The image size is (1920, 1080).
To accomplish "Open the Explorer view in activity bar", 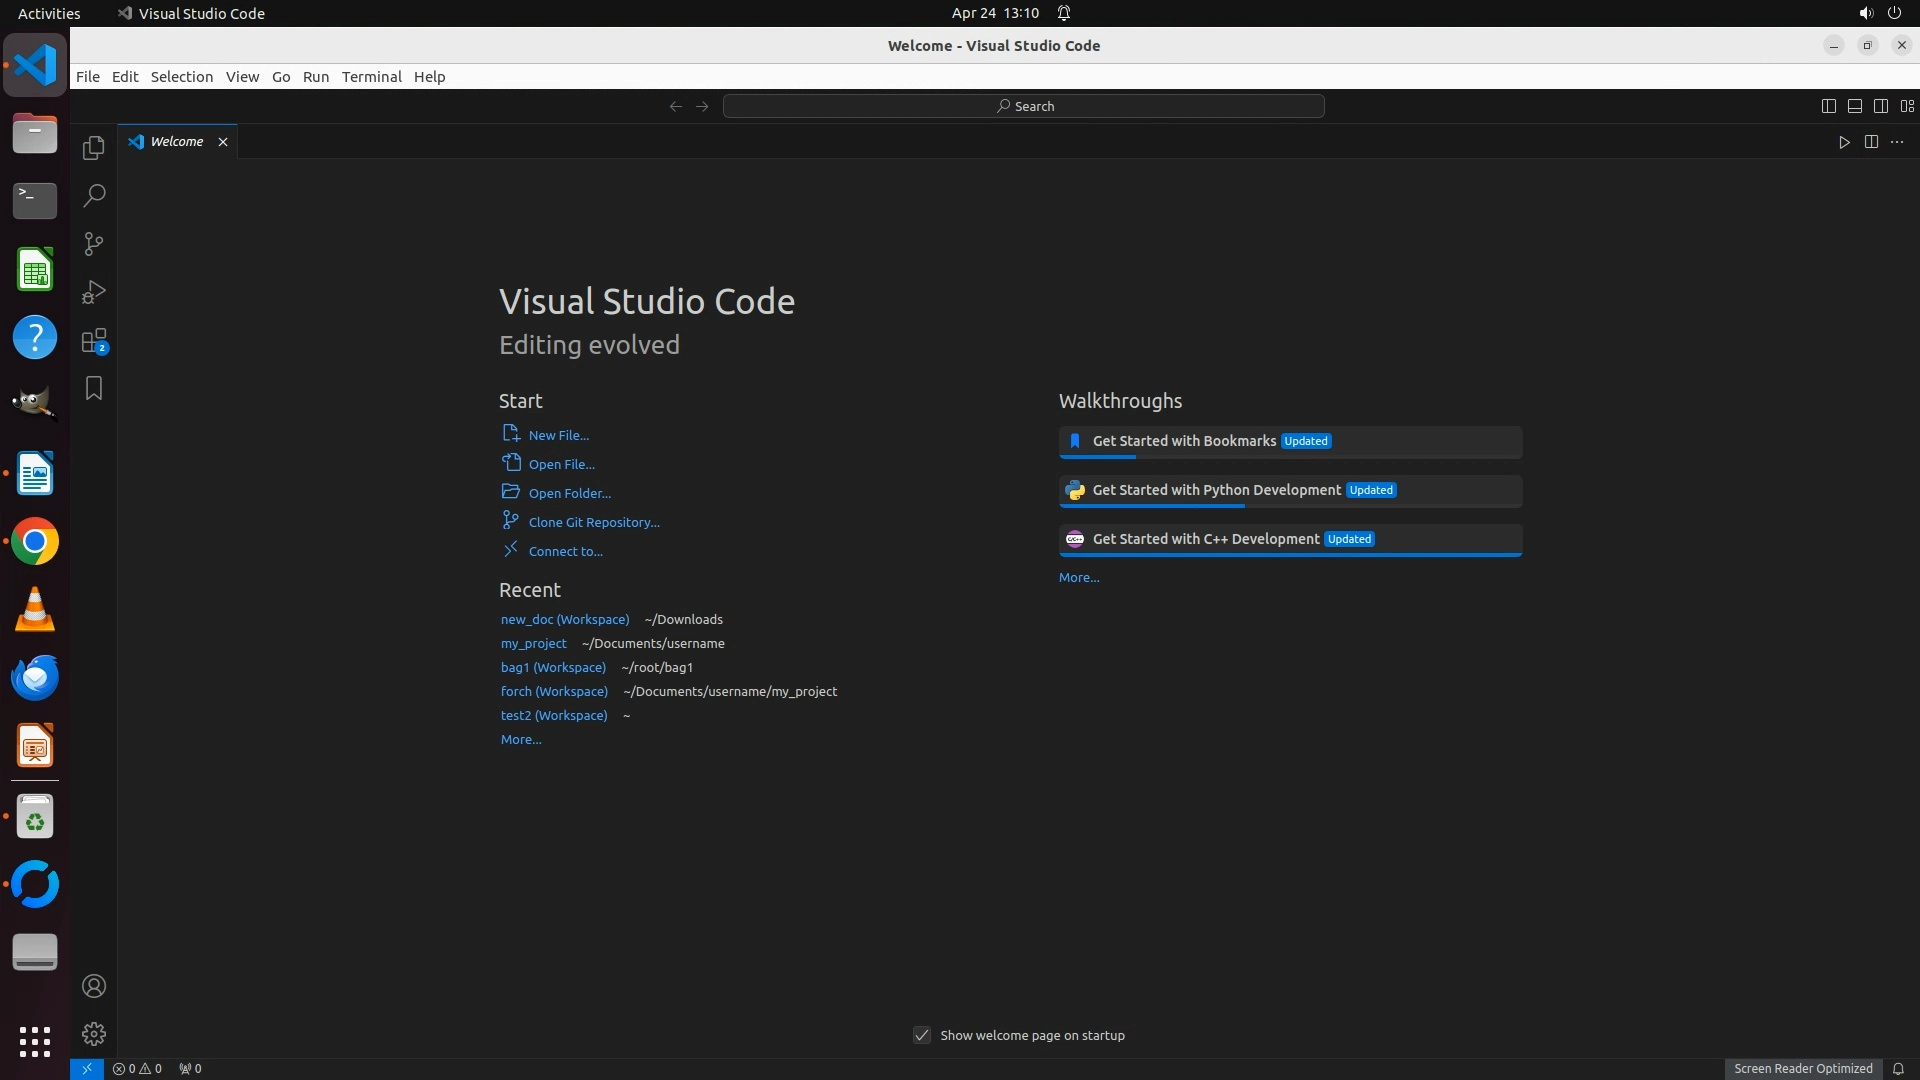I will (x=94, y=148).
